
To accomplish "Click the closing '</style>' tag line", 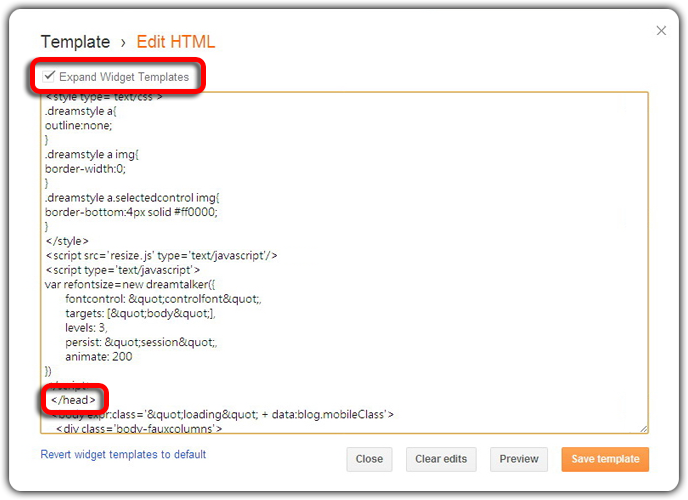I will click(x=67, y=241).
